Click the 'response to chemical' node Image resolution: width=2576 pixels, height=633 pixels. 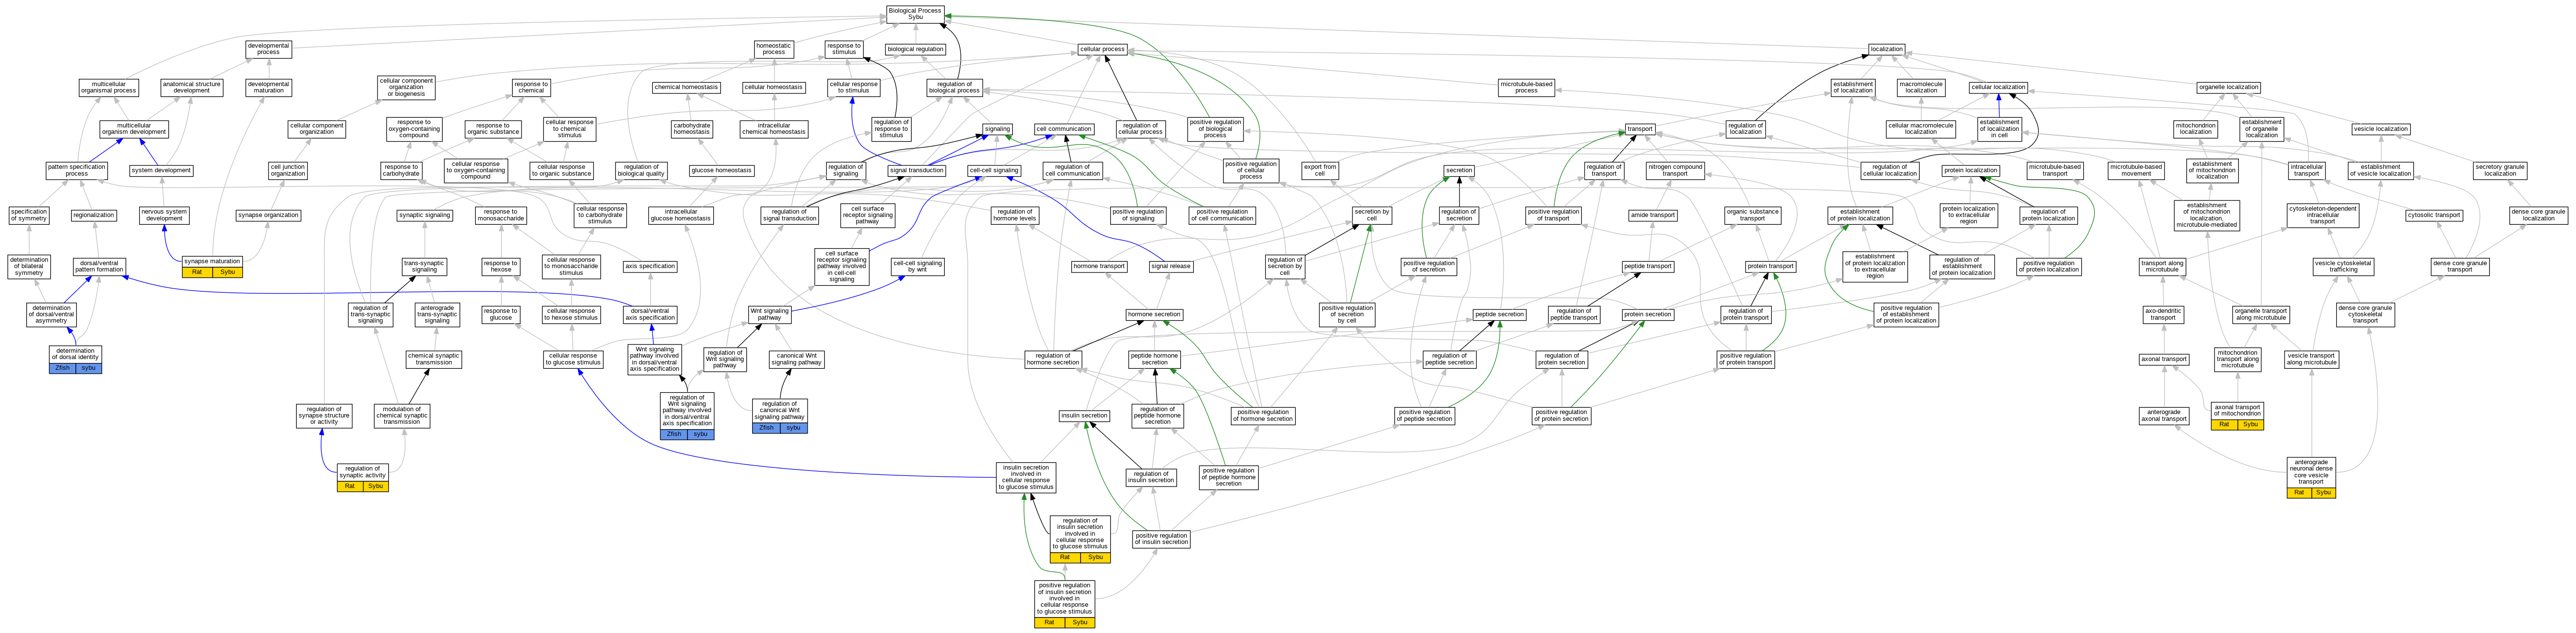(x=531, y=88)
